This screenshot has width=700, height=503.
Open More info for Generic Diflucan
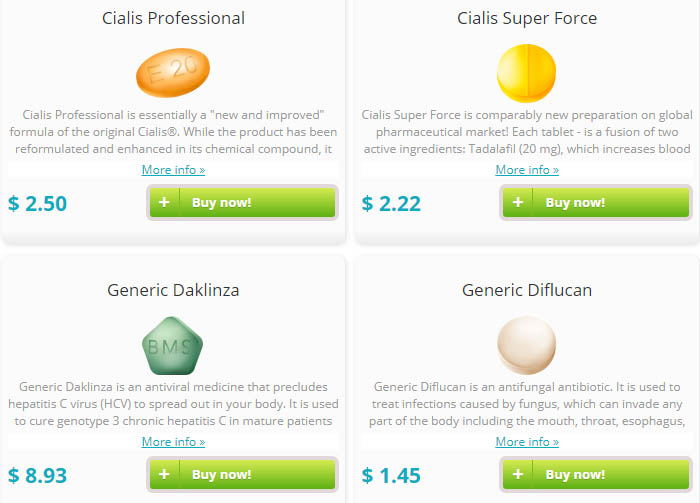click(527, 442)
